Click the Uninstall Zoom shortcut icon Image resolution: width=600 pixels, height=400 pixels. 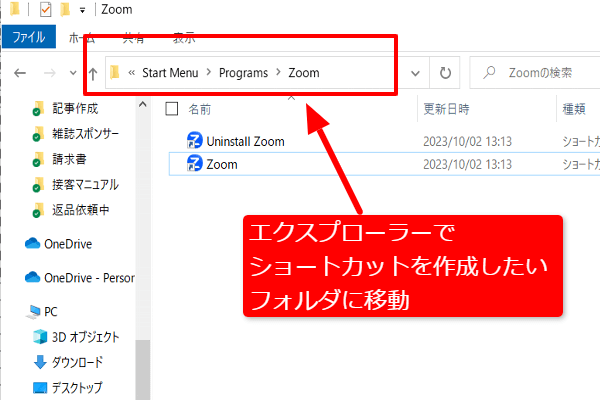[x=195, y=141]
